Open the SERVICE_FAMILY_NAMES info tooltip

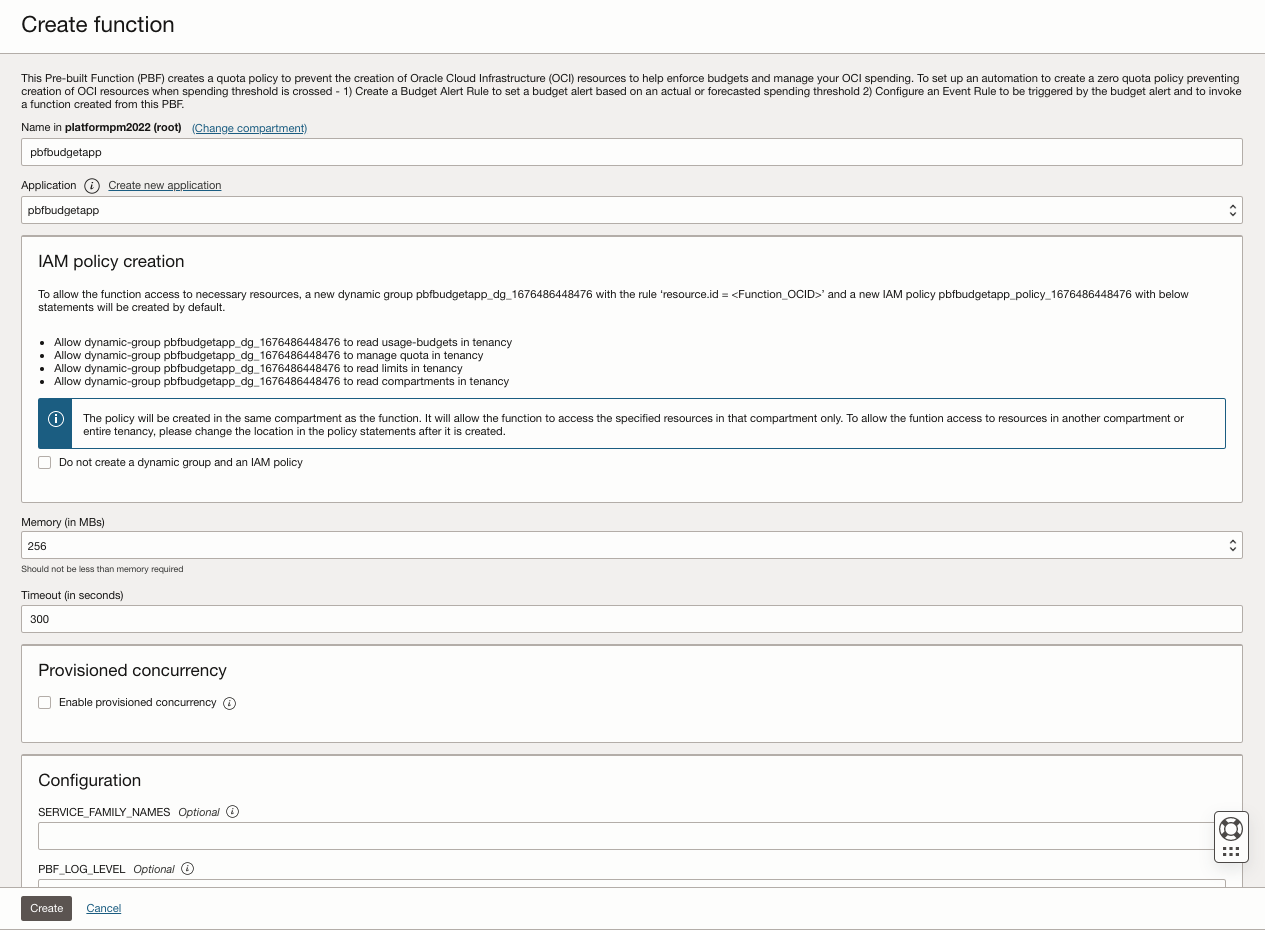[x=232, y=812]
